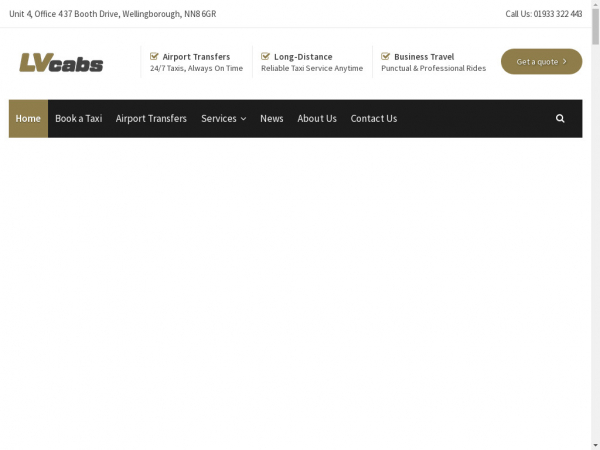This screenshot has height=450, width=600.
Task: Click the Call Us phone number
Action: tap(558, 14)
